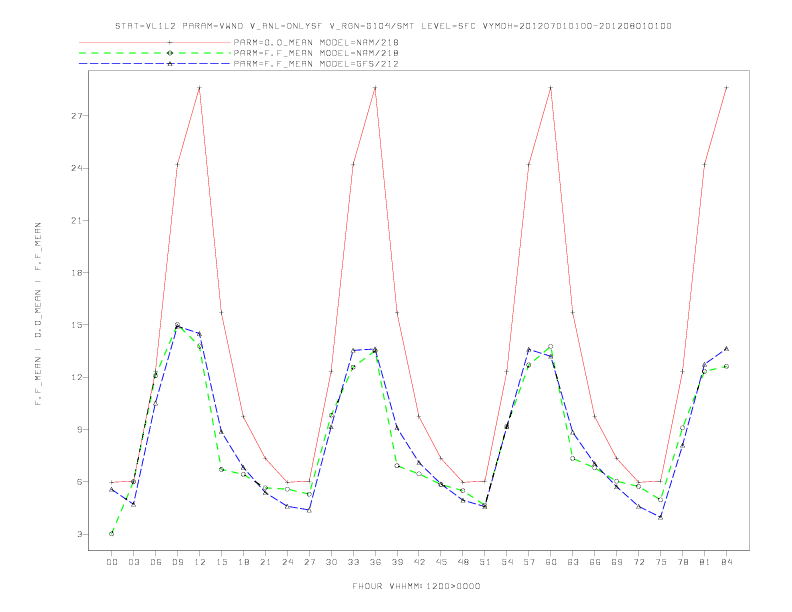Click the y-axis tick label 3
792x612 pixels.
click(80, 534)
